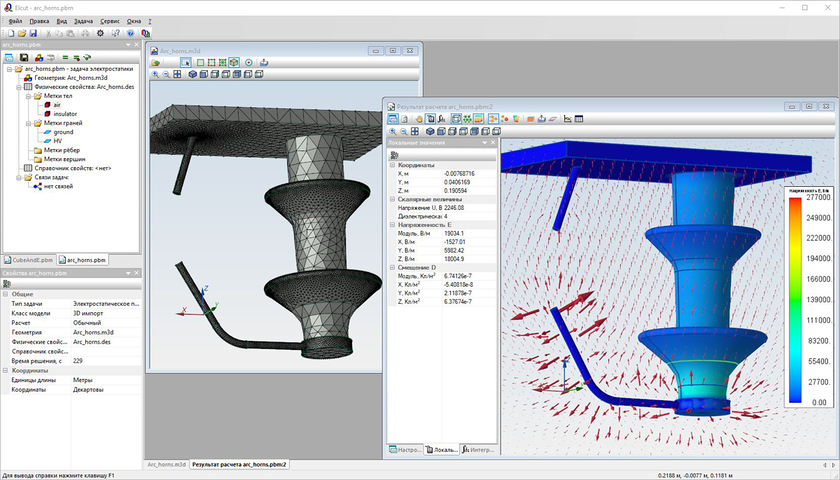Click the Save icon in main toolbar
This screenshot has width=840, height=480.
pyautogui.click(x=31, y=33)
